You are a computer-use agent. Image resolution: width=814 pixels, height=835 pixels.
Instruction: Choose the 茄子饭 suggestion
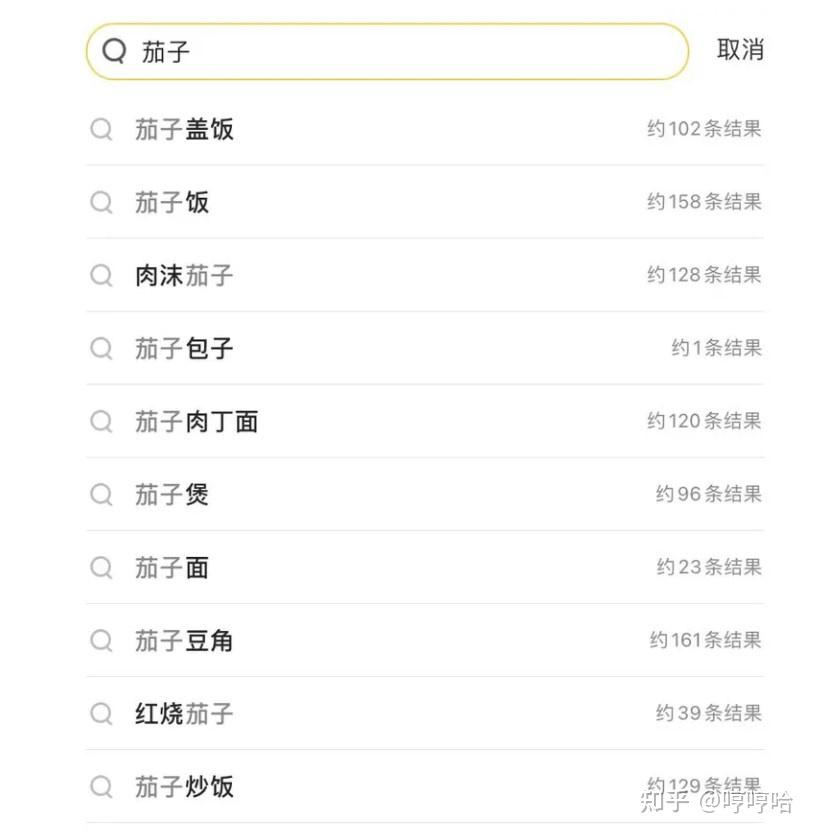(173, 202)
